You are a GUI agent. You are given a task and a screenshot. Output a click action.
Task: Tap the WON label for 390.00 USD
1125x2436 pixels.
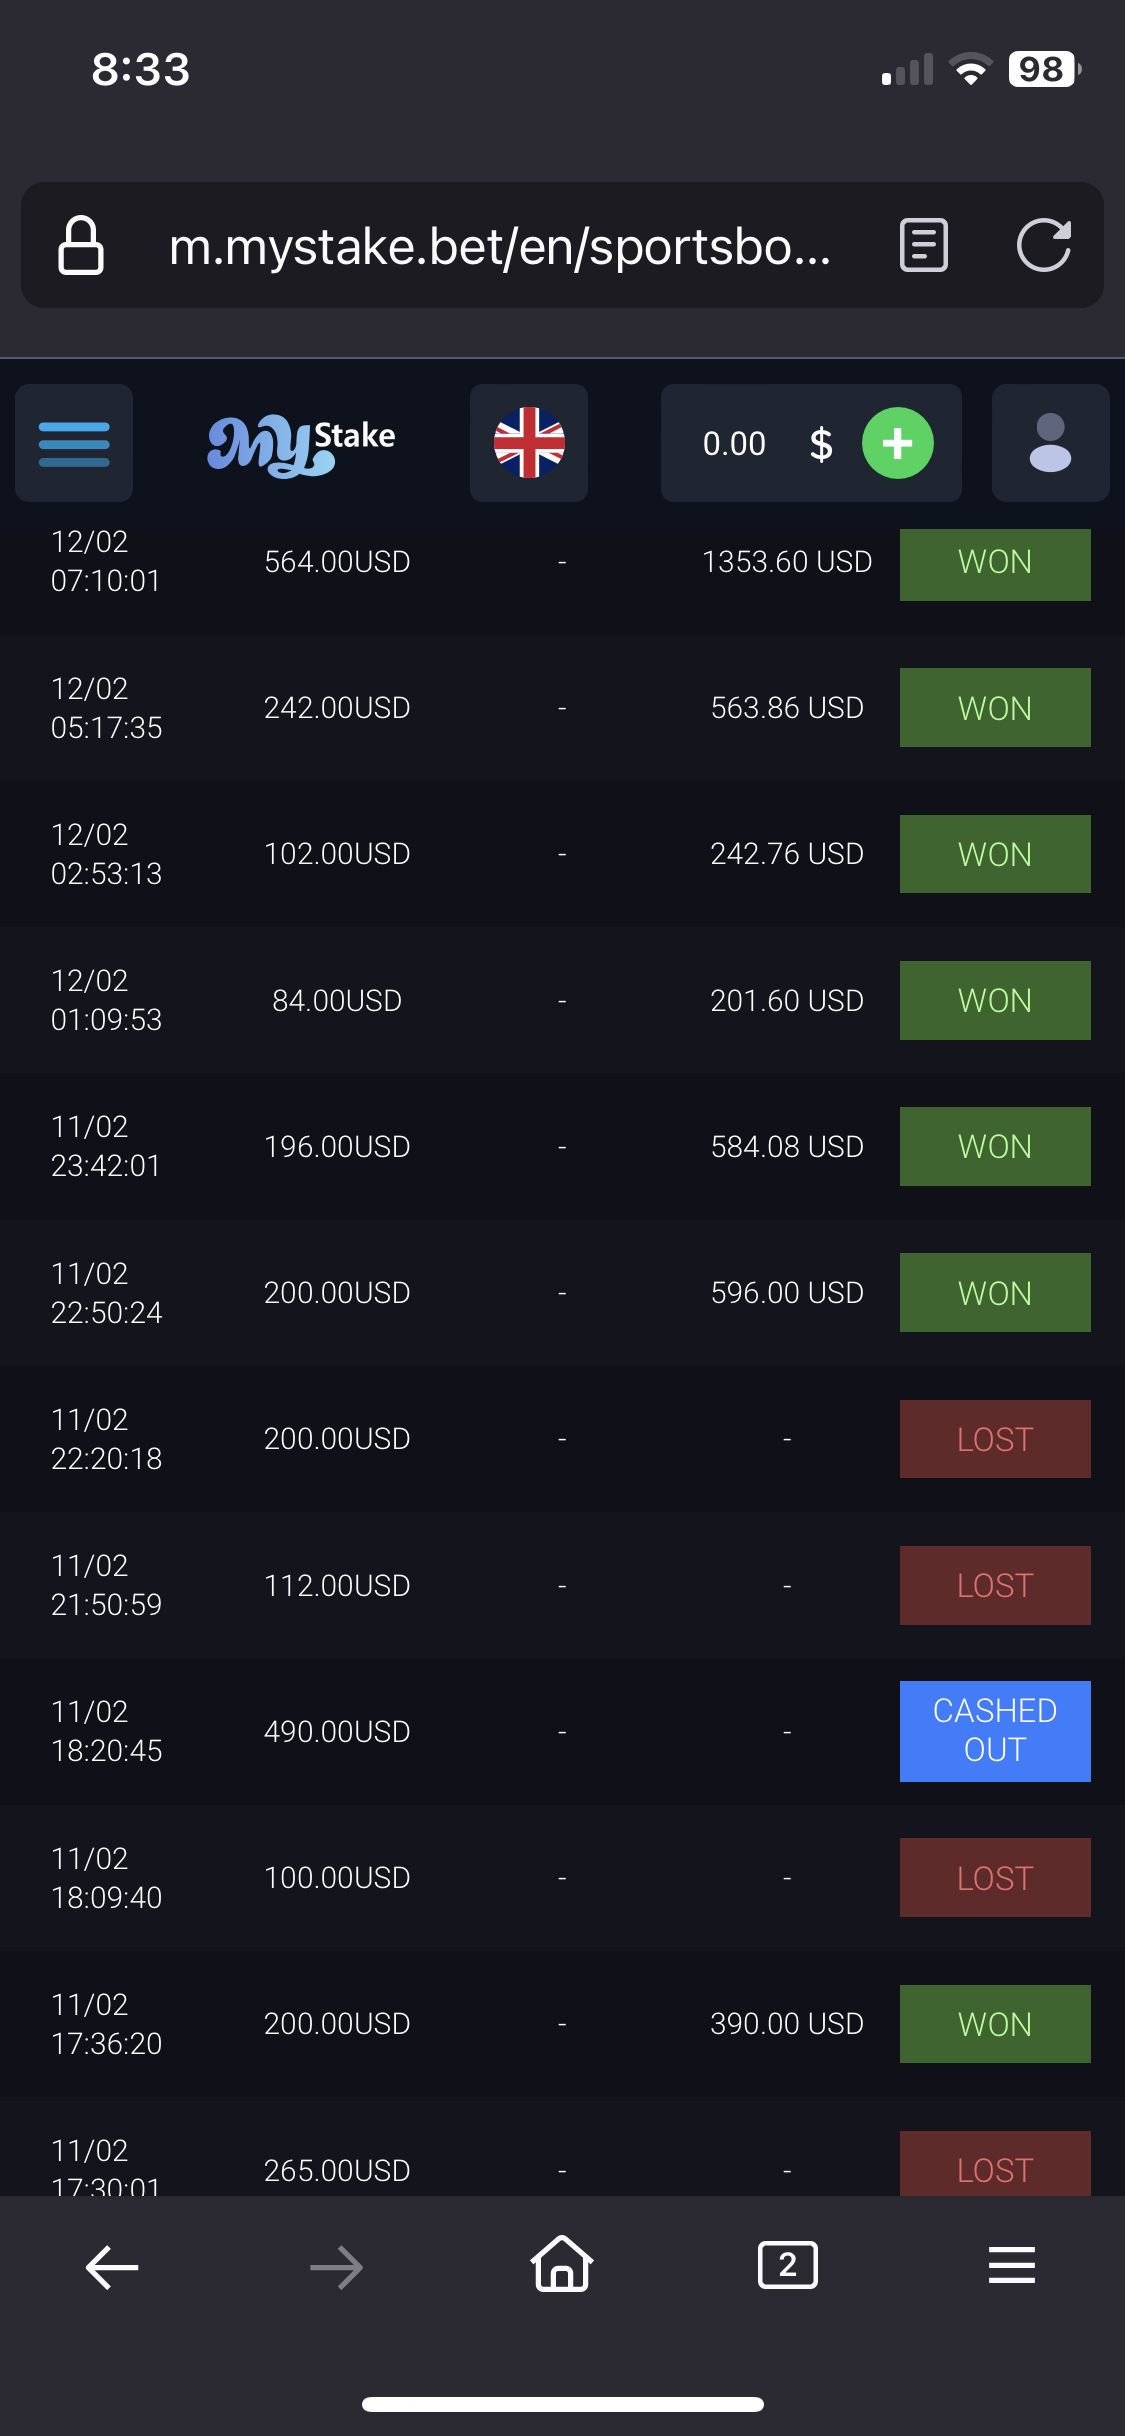pos(994,2024)
